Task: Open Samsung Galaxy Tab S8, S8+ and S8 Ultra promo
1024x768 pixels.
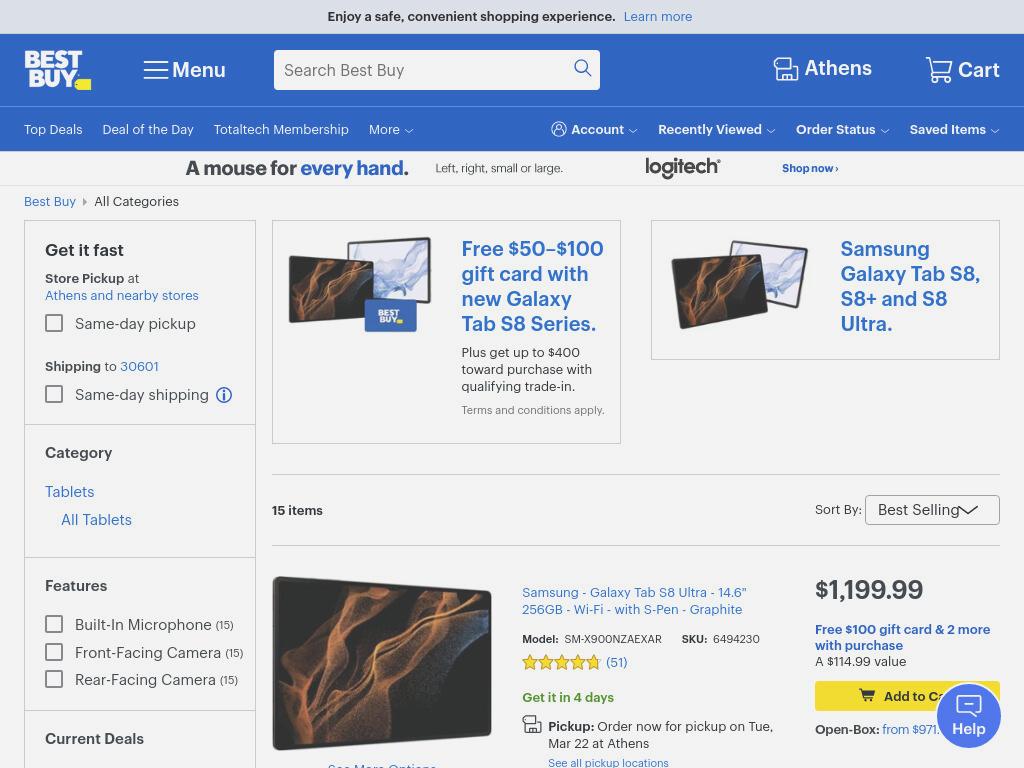Action: tap(910, 286)
